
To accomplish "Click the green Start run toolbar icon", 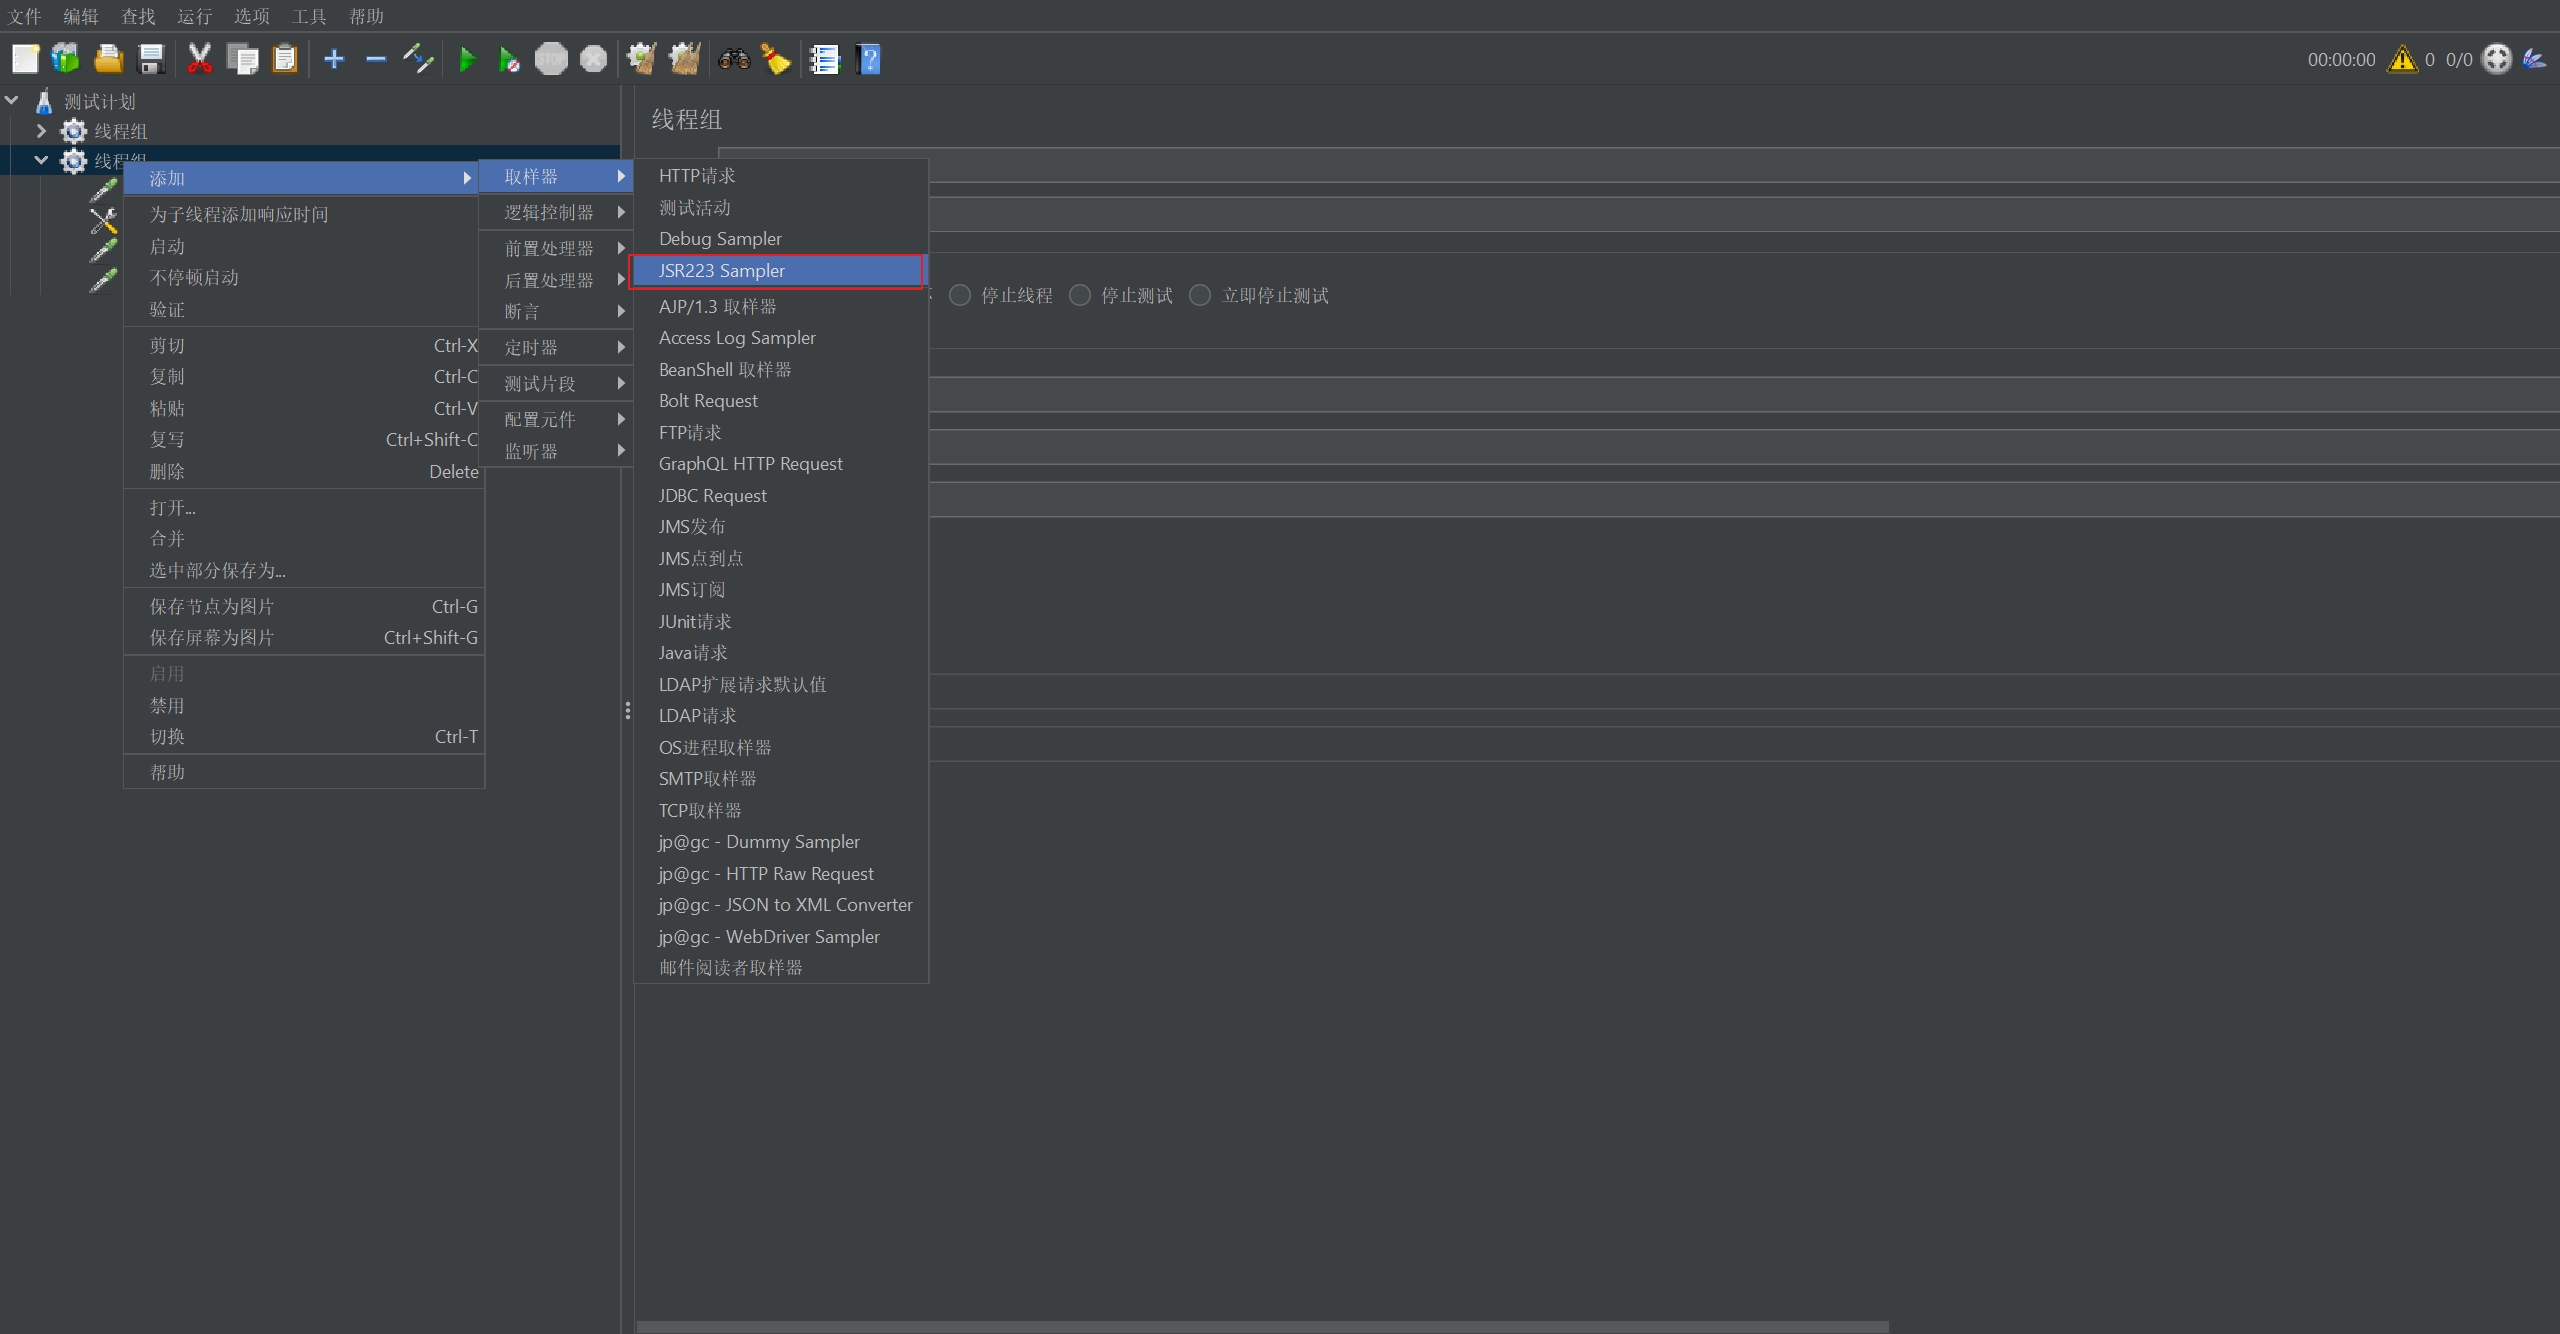I will coord(466,60).
